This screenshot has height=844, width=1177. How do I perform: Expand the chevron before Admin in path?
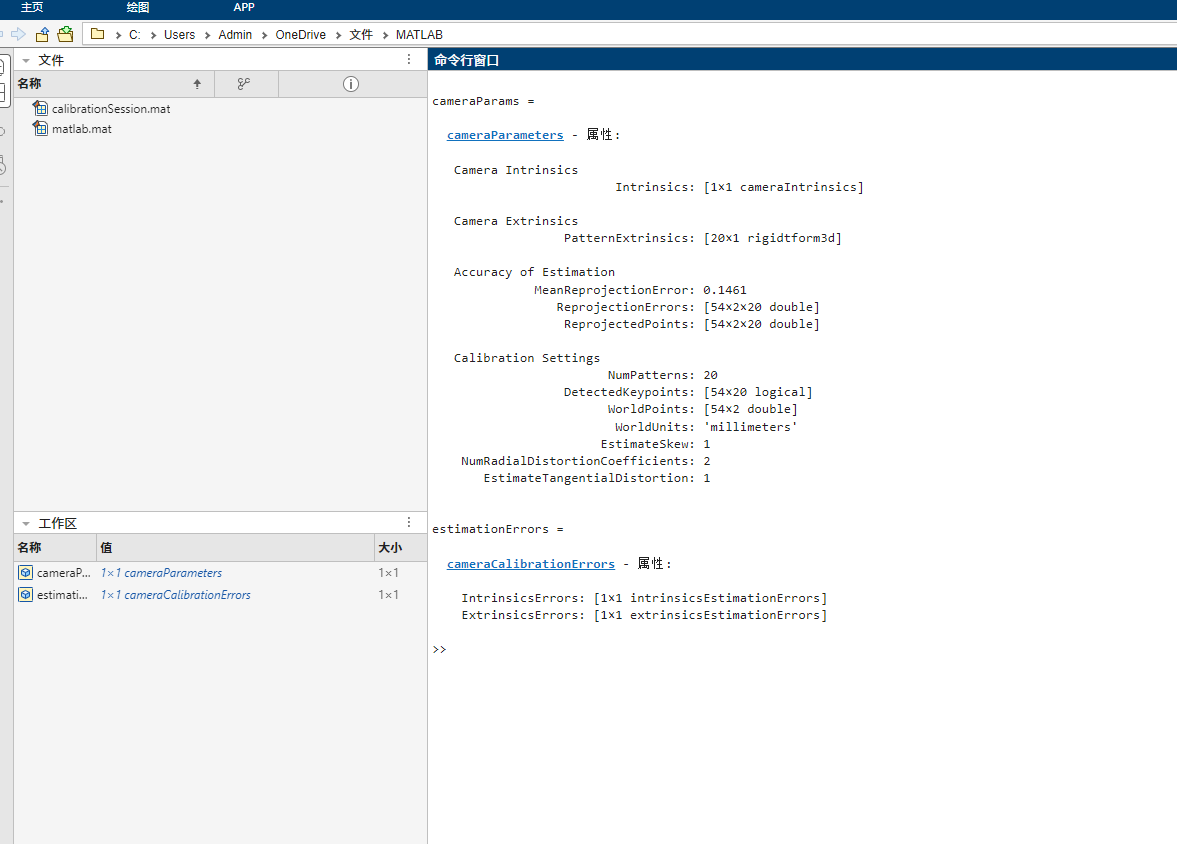click(x=207, y=35)
